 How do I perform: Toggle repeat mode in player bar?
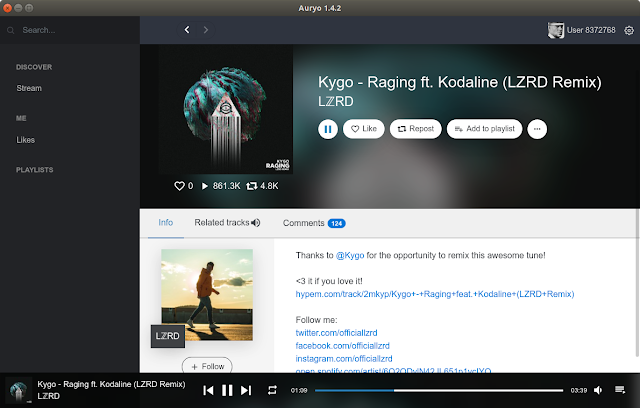coord(272,390)
